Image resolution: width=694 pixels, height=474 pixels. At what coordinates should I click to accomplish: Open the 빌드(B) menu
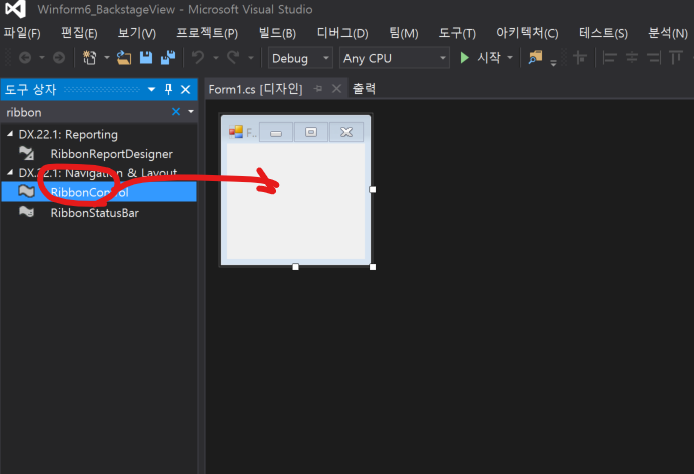click(277, 33)
